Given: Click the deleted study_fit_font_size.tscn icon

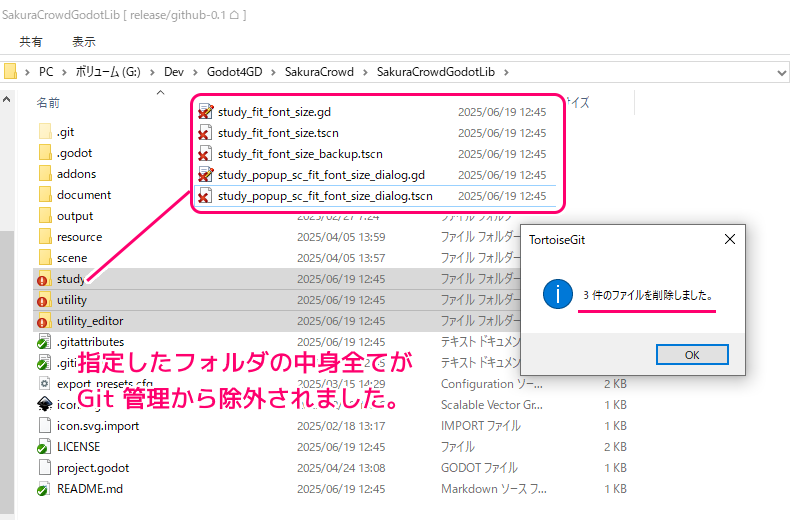Looking at the screenshot, I should click(205, 133).
